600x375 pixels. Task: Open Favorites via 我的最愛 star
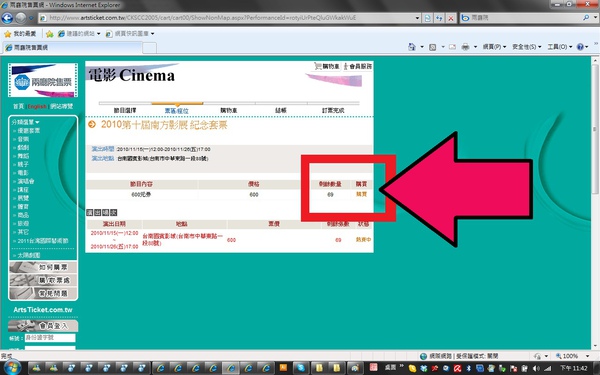[x=20, y=34]
